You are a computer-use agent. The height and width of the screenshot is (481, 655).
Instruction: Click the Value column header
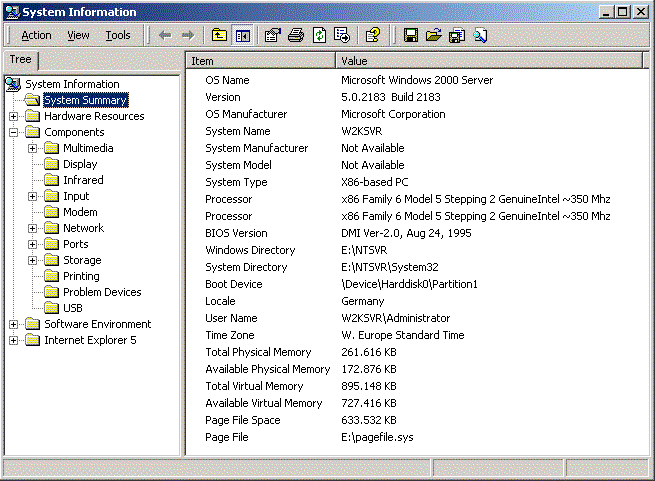coord(490,61)
